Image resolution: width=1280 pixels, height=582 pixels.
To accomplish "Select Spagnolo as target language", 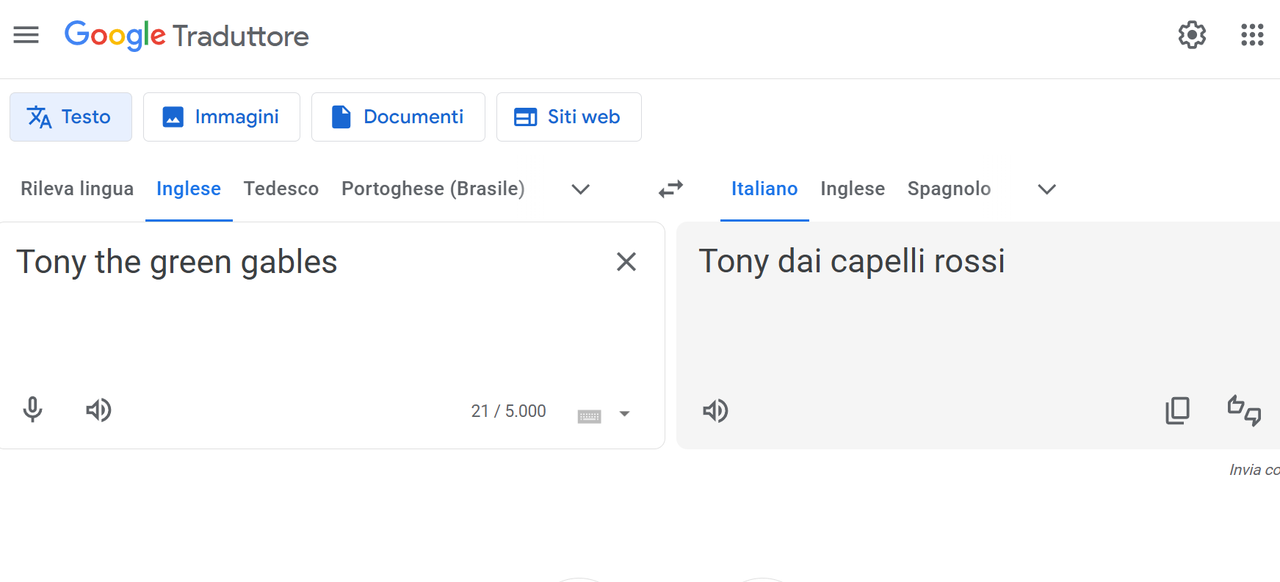I will tap(949, 189).
